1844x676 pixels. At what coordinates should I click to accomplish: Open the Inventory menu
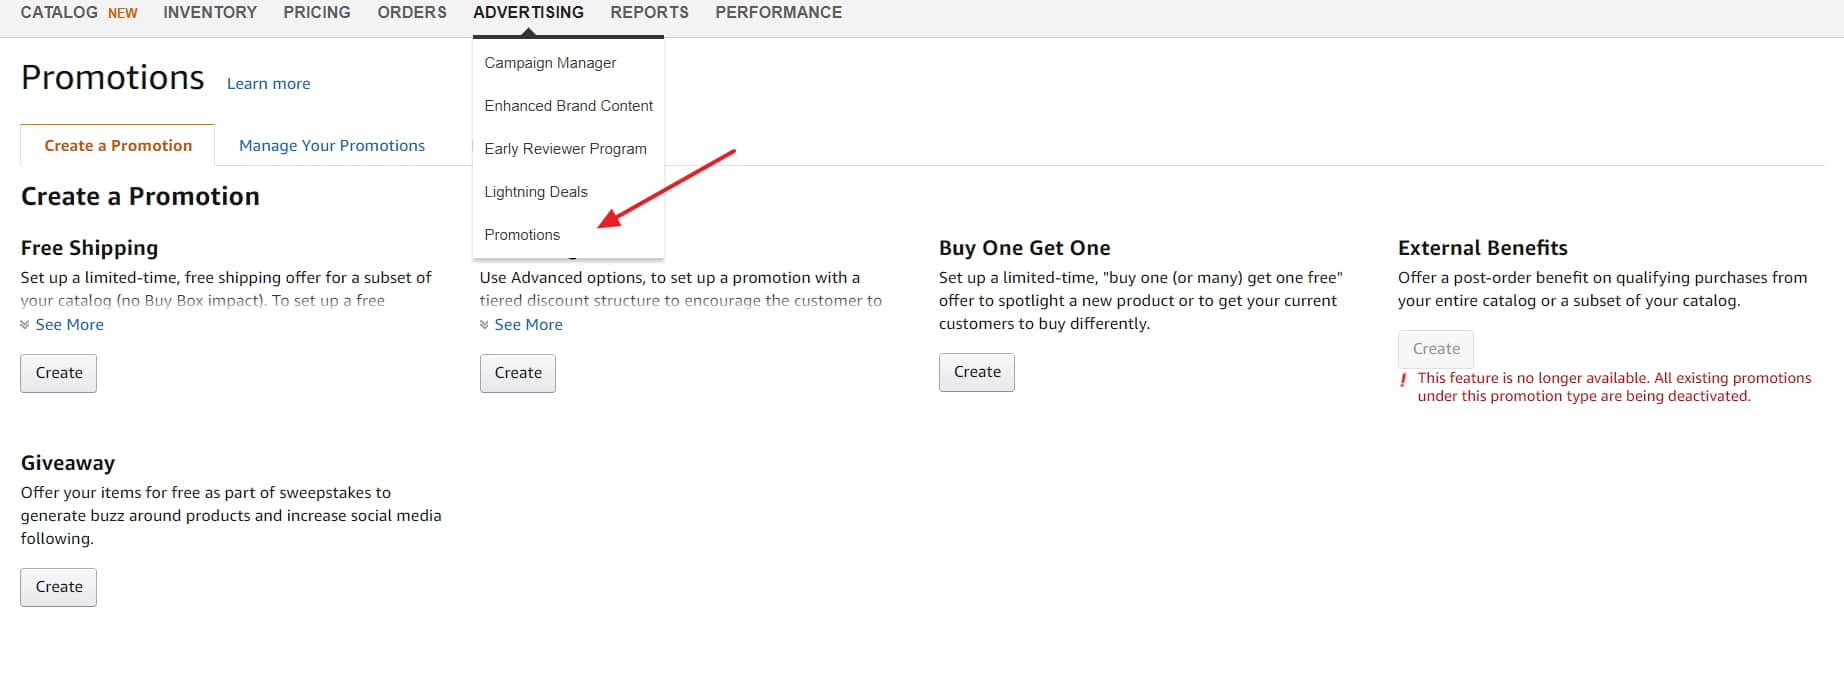(210, 12)
